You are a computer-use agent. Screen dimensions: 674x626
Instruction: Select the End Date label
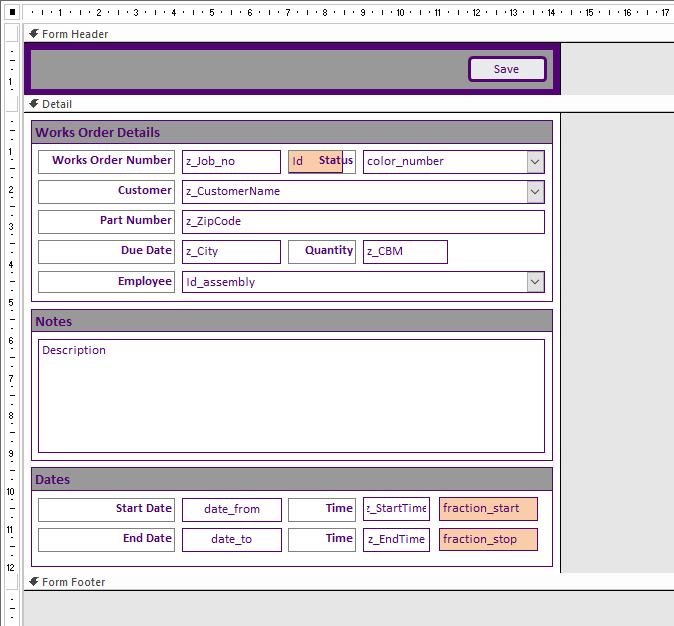[x=107, y=540]
